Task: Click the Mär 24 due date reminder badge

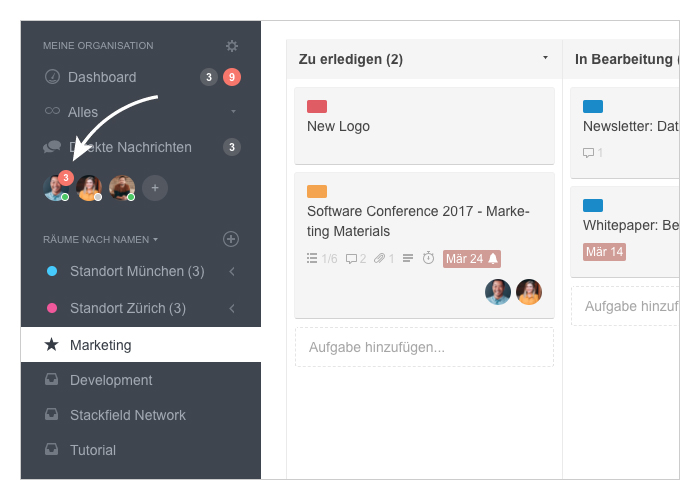Action: (x=471, y=258)
